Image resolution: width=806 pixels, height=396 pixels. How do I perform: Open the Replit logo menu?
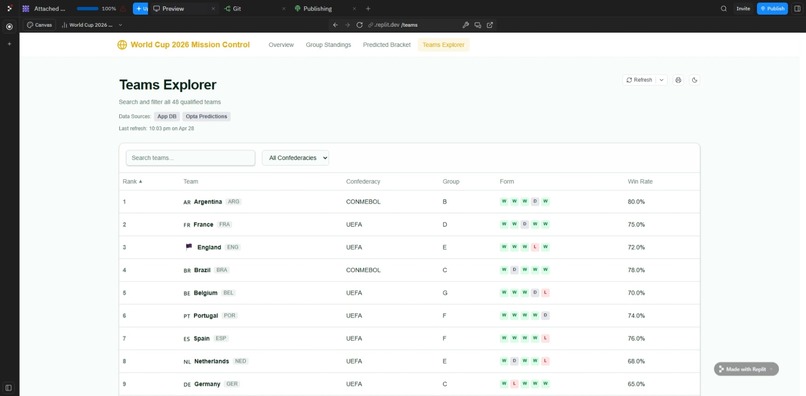pos(9,8)
